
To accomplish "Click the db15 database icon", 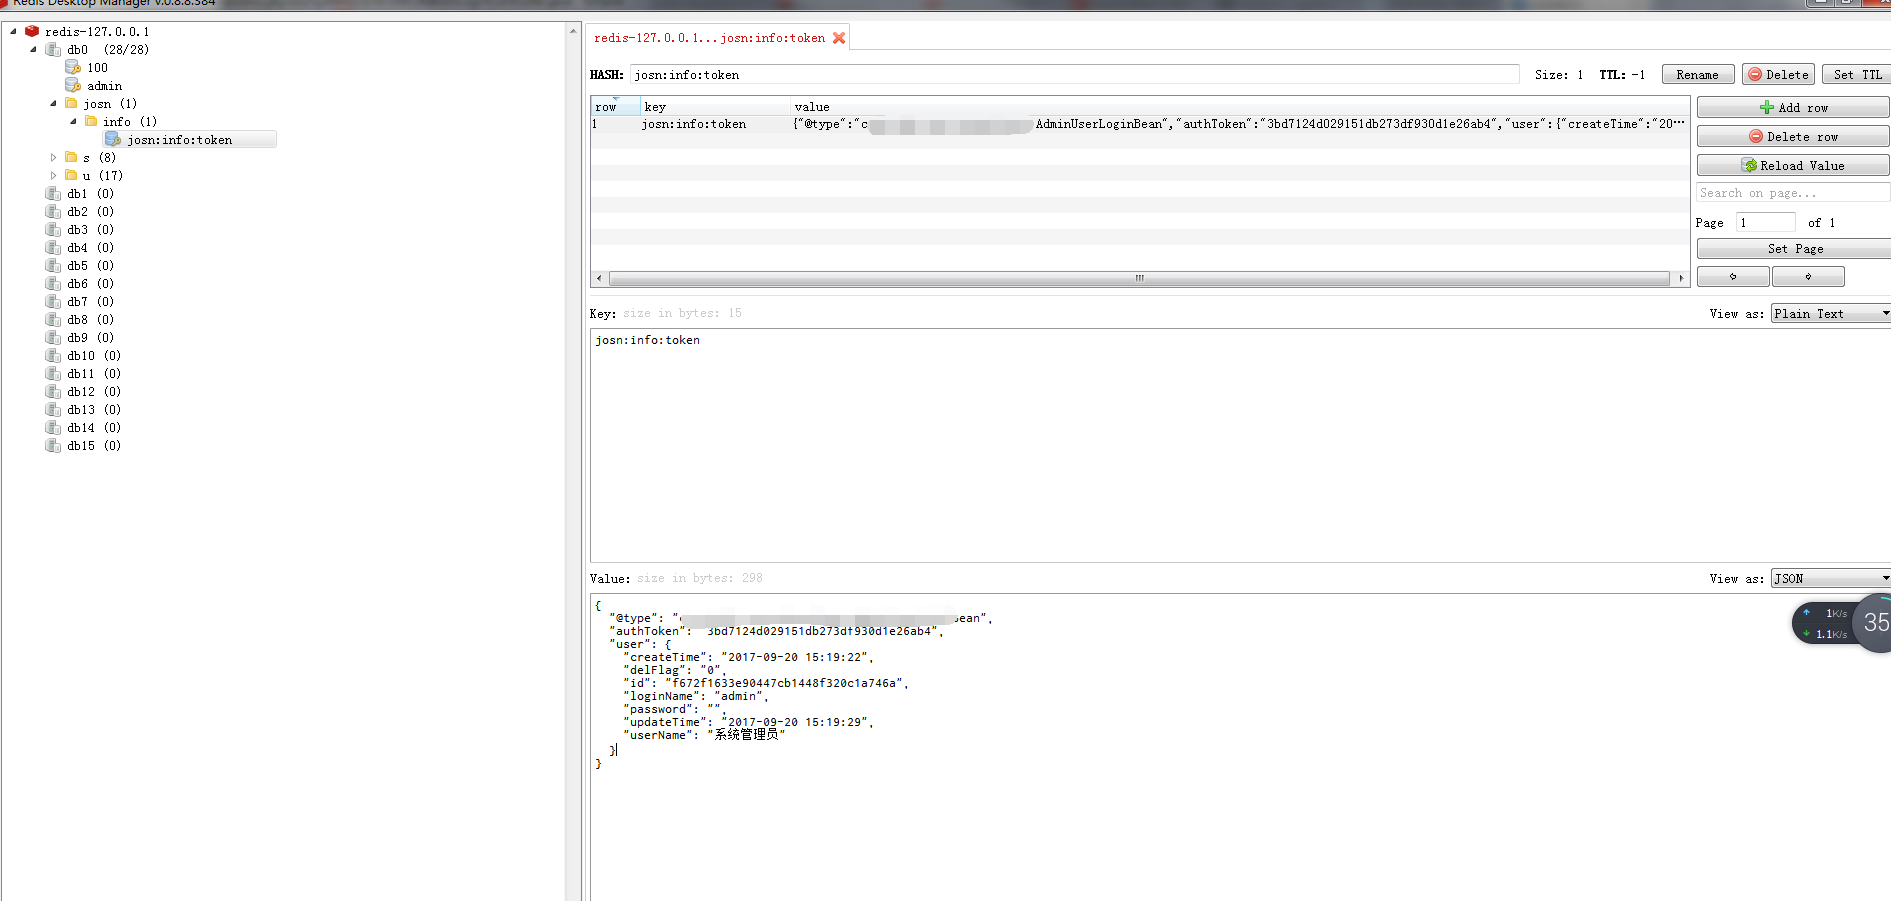I will 53,445.
